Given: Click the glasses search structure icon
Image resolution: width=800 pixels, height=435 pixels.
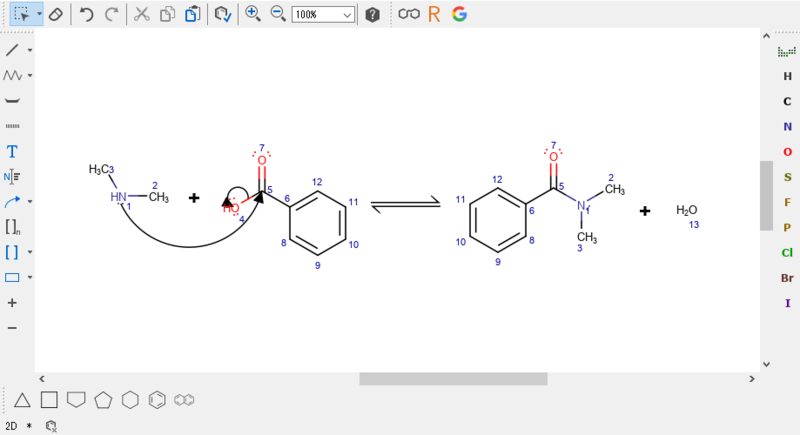Looking at the screenshot, I should point(409,14).
